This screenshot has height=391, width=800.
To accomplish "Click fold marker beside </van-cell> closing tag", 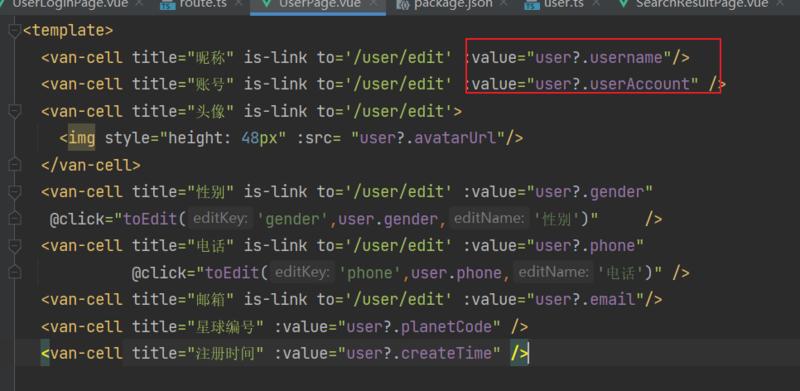I will point(15,164).
